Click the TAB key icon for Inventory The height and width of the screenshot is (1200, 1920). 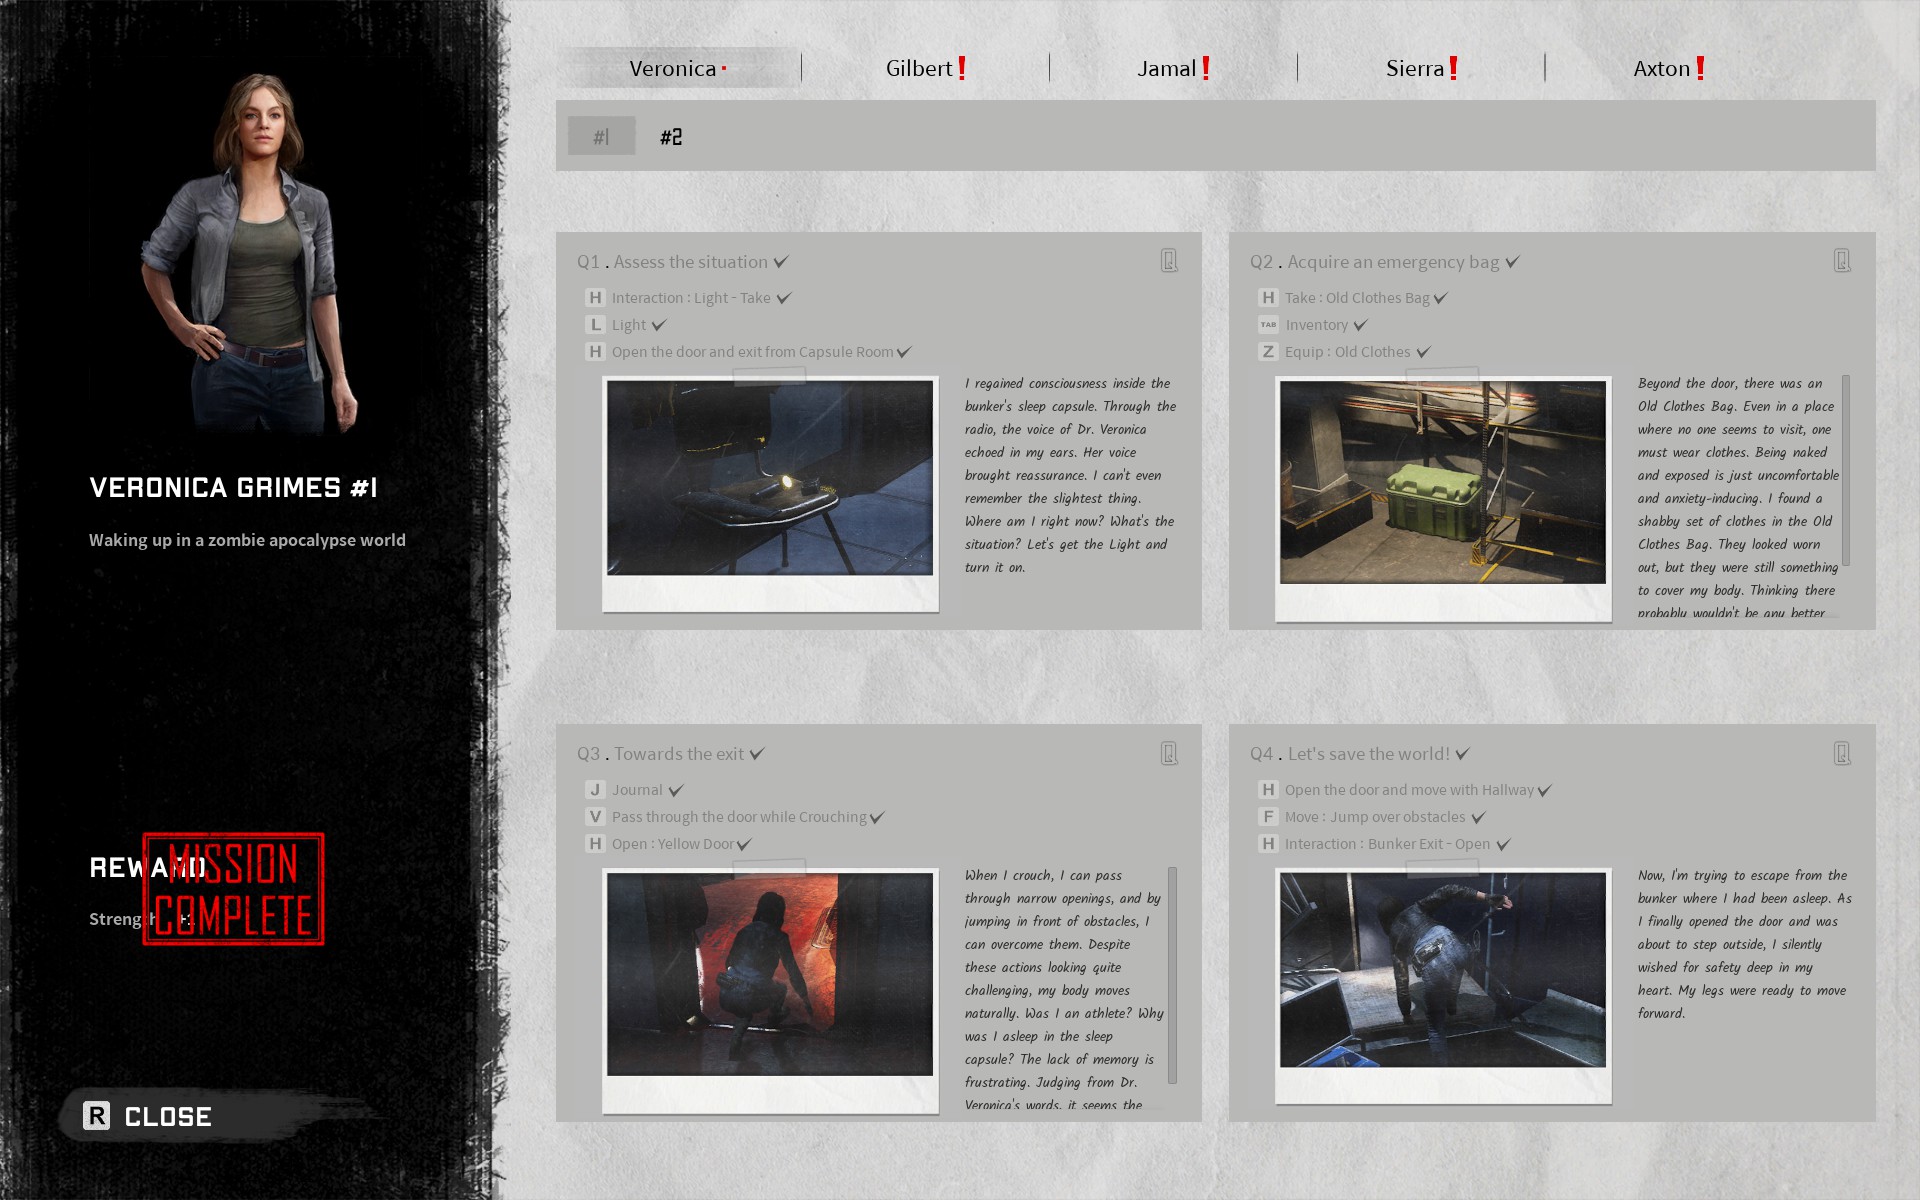coord(1268,325)
